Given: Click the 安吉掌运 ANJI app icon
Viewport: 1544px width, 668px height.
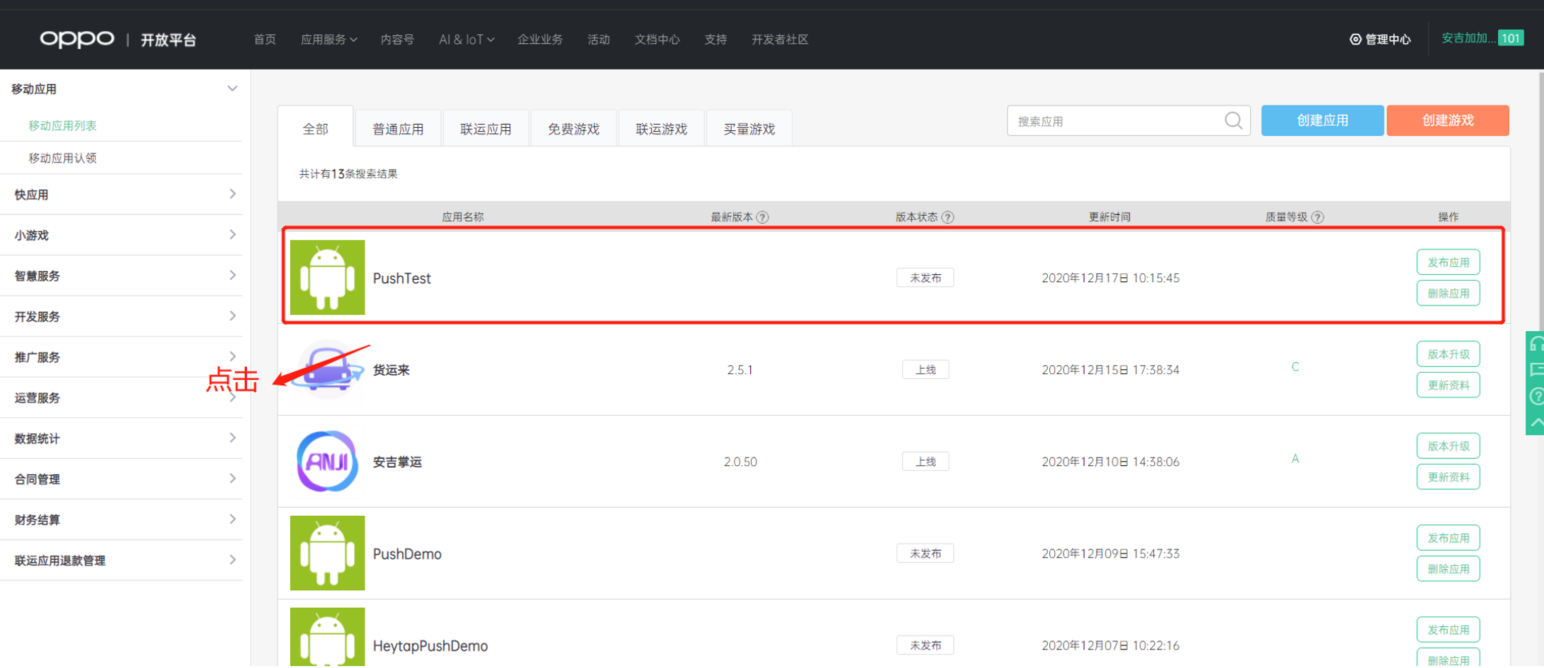Looking at the screenshot, I should pyautogui.click(x=327, y=461).
